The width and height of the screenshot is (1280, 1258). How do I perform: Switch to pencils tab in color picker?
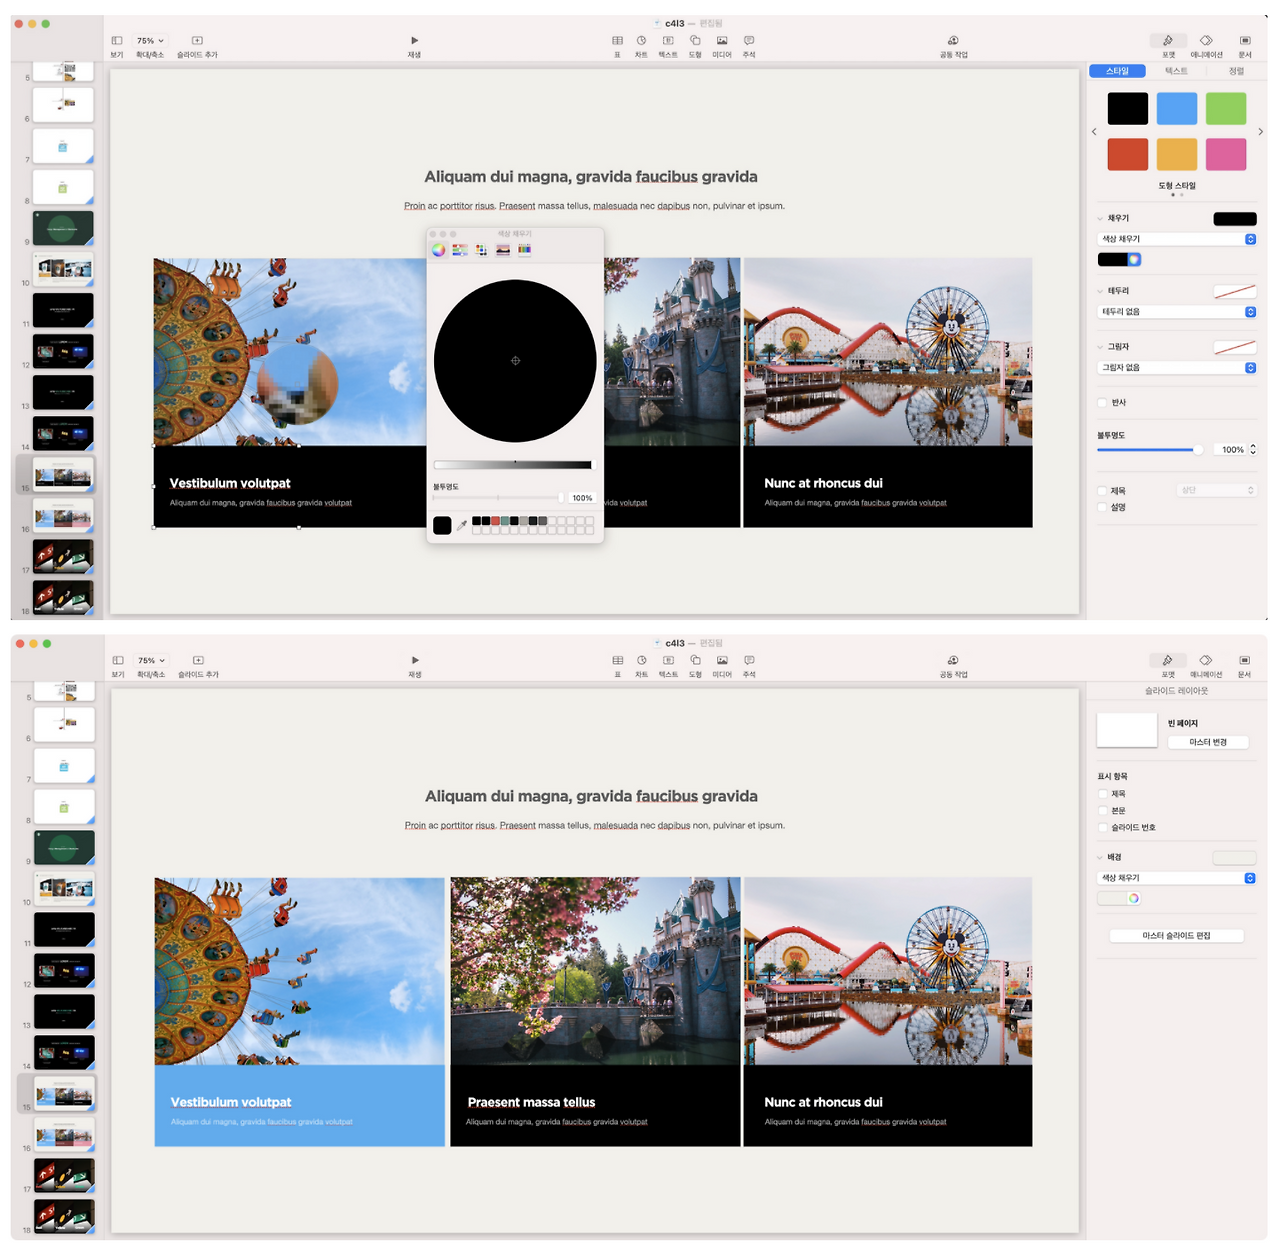coord(524,249)
